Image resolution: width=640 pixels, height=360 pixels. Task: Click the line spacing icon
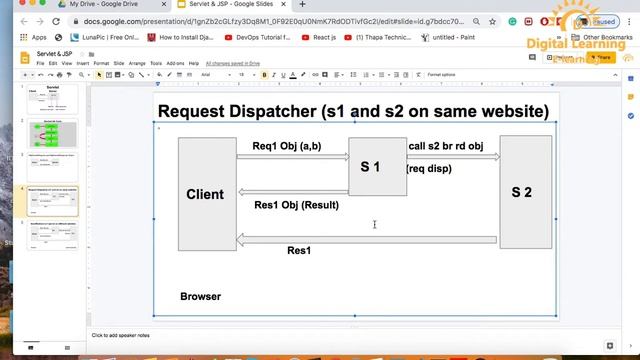coord(353,75)
